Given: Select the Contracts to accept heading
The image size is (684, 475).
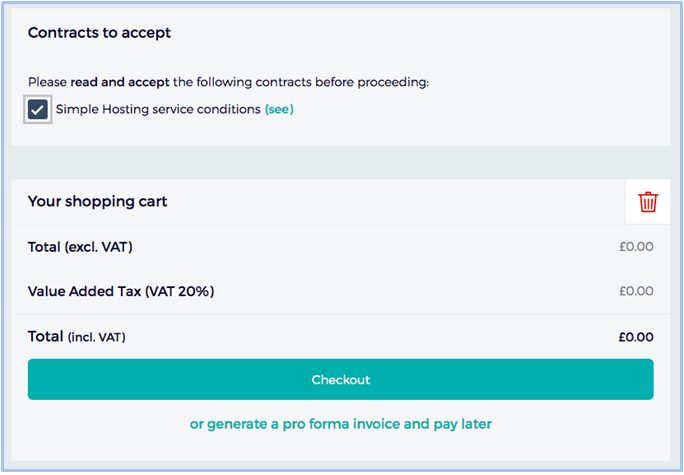Looking at the screenshot, I should (99, 33).
